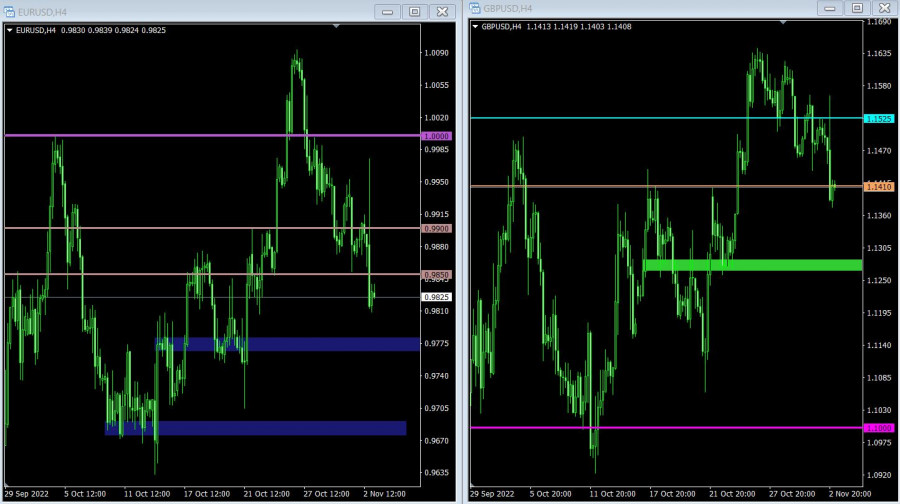
Task: Click the EURUSD,H4 title bar text
Action: 42,12
